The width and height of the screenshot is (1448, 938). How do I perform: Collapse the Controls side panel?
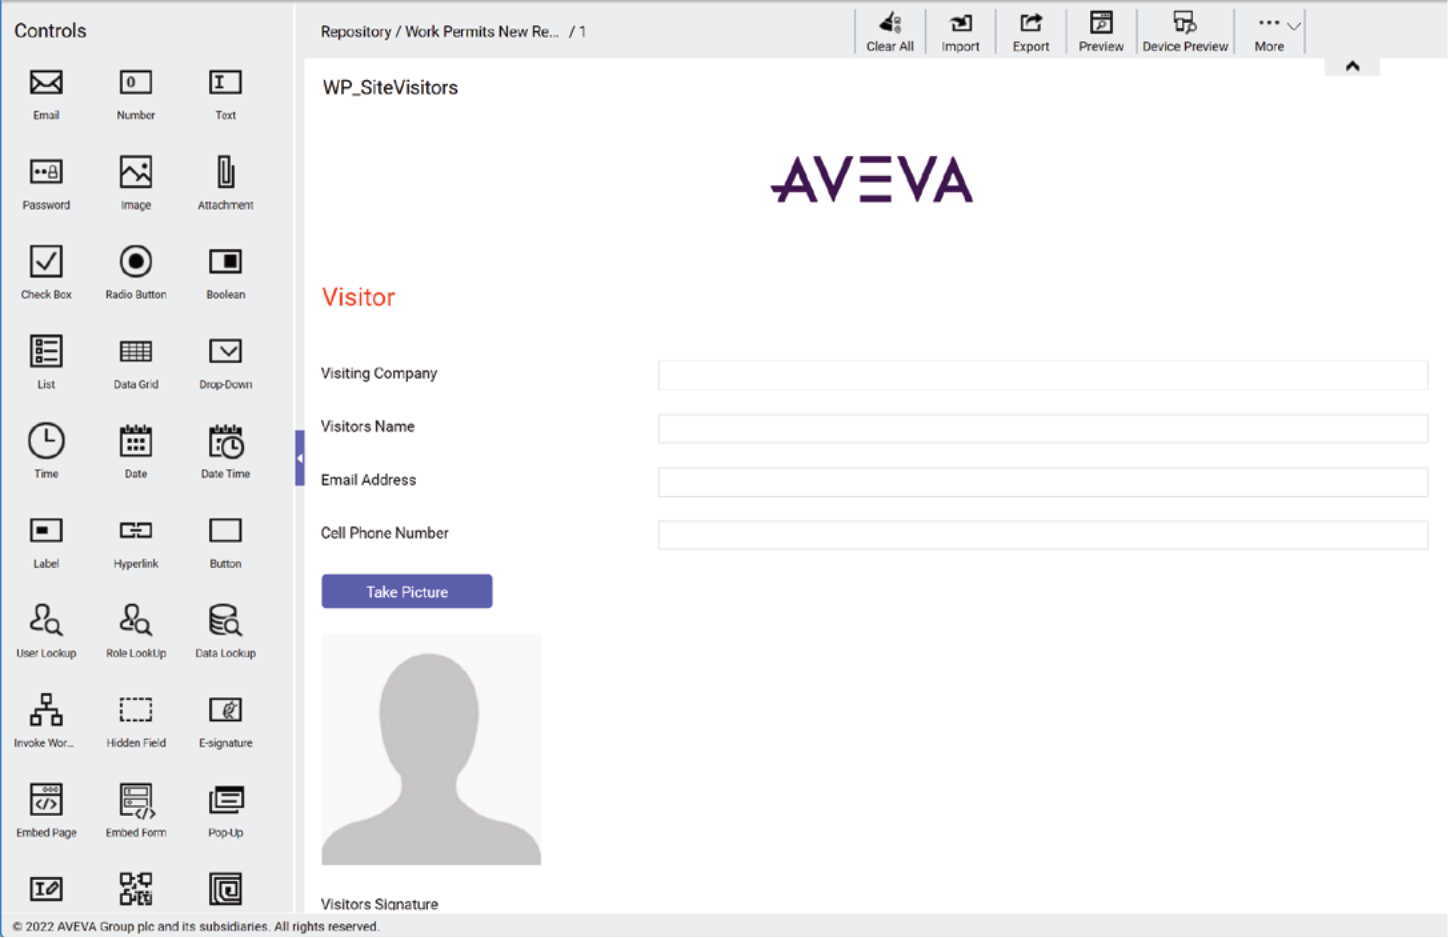(299, 458)
